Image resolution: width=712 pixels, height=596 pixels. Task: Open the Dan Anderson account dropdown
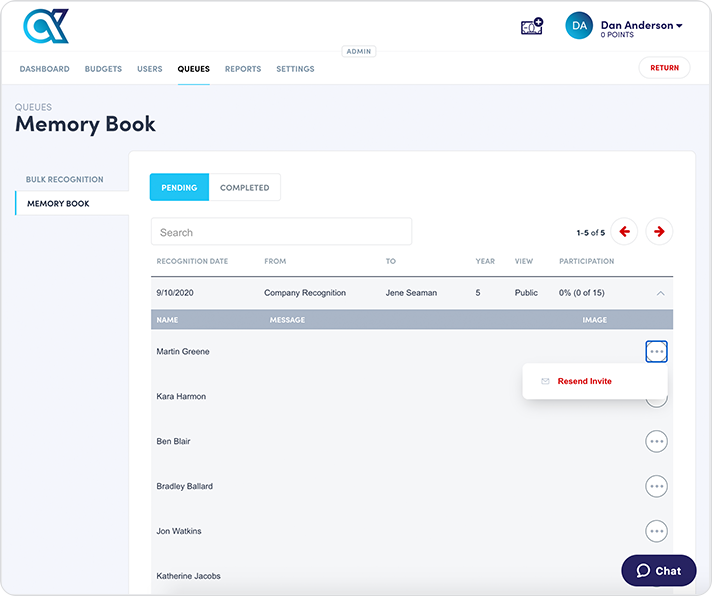click(x=642, y=26)
